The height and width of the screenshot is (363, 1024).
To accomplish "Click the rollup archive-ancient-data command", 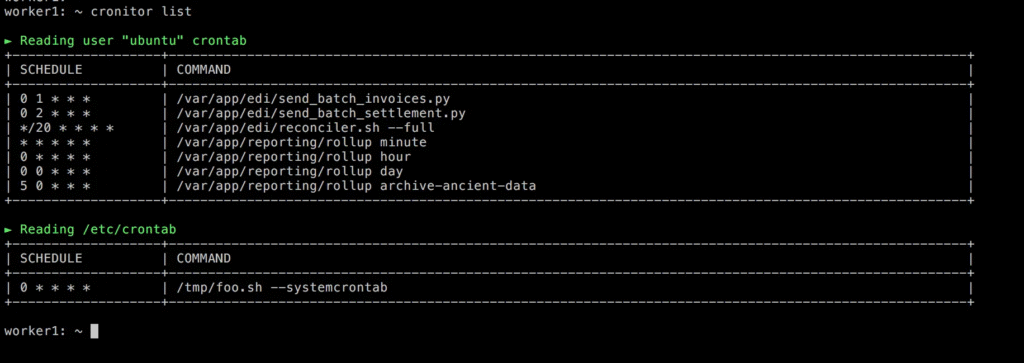I will (x=357, y=185).
